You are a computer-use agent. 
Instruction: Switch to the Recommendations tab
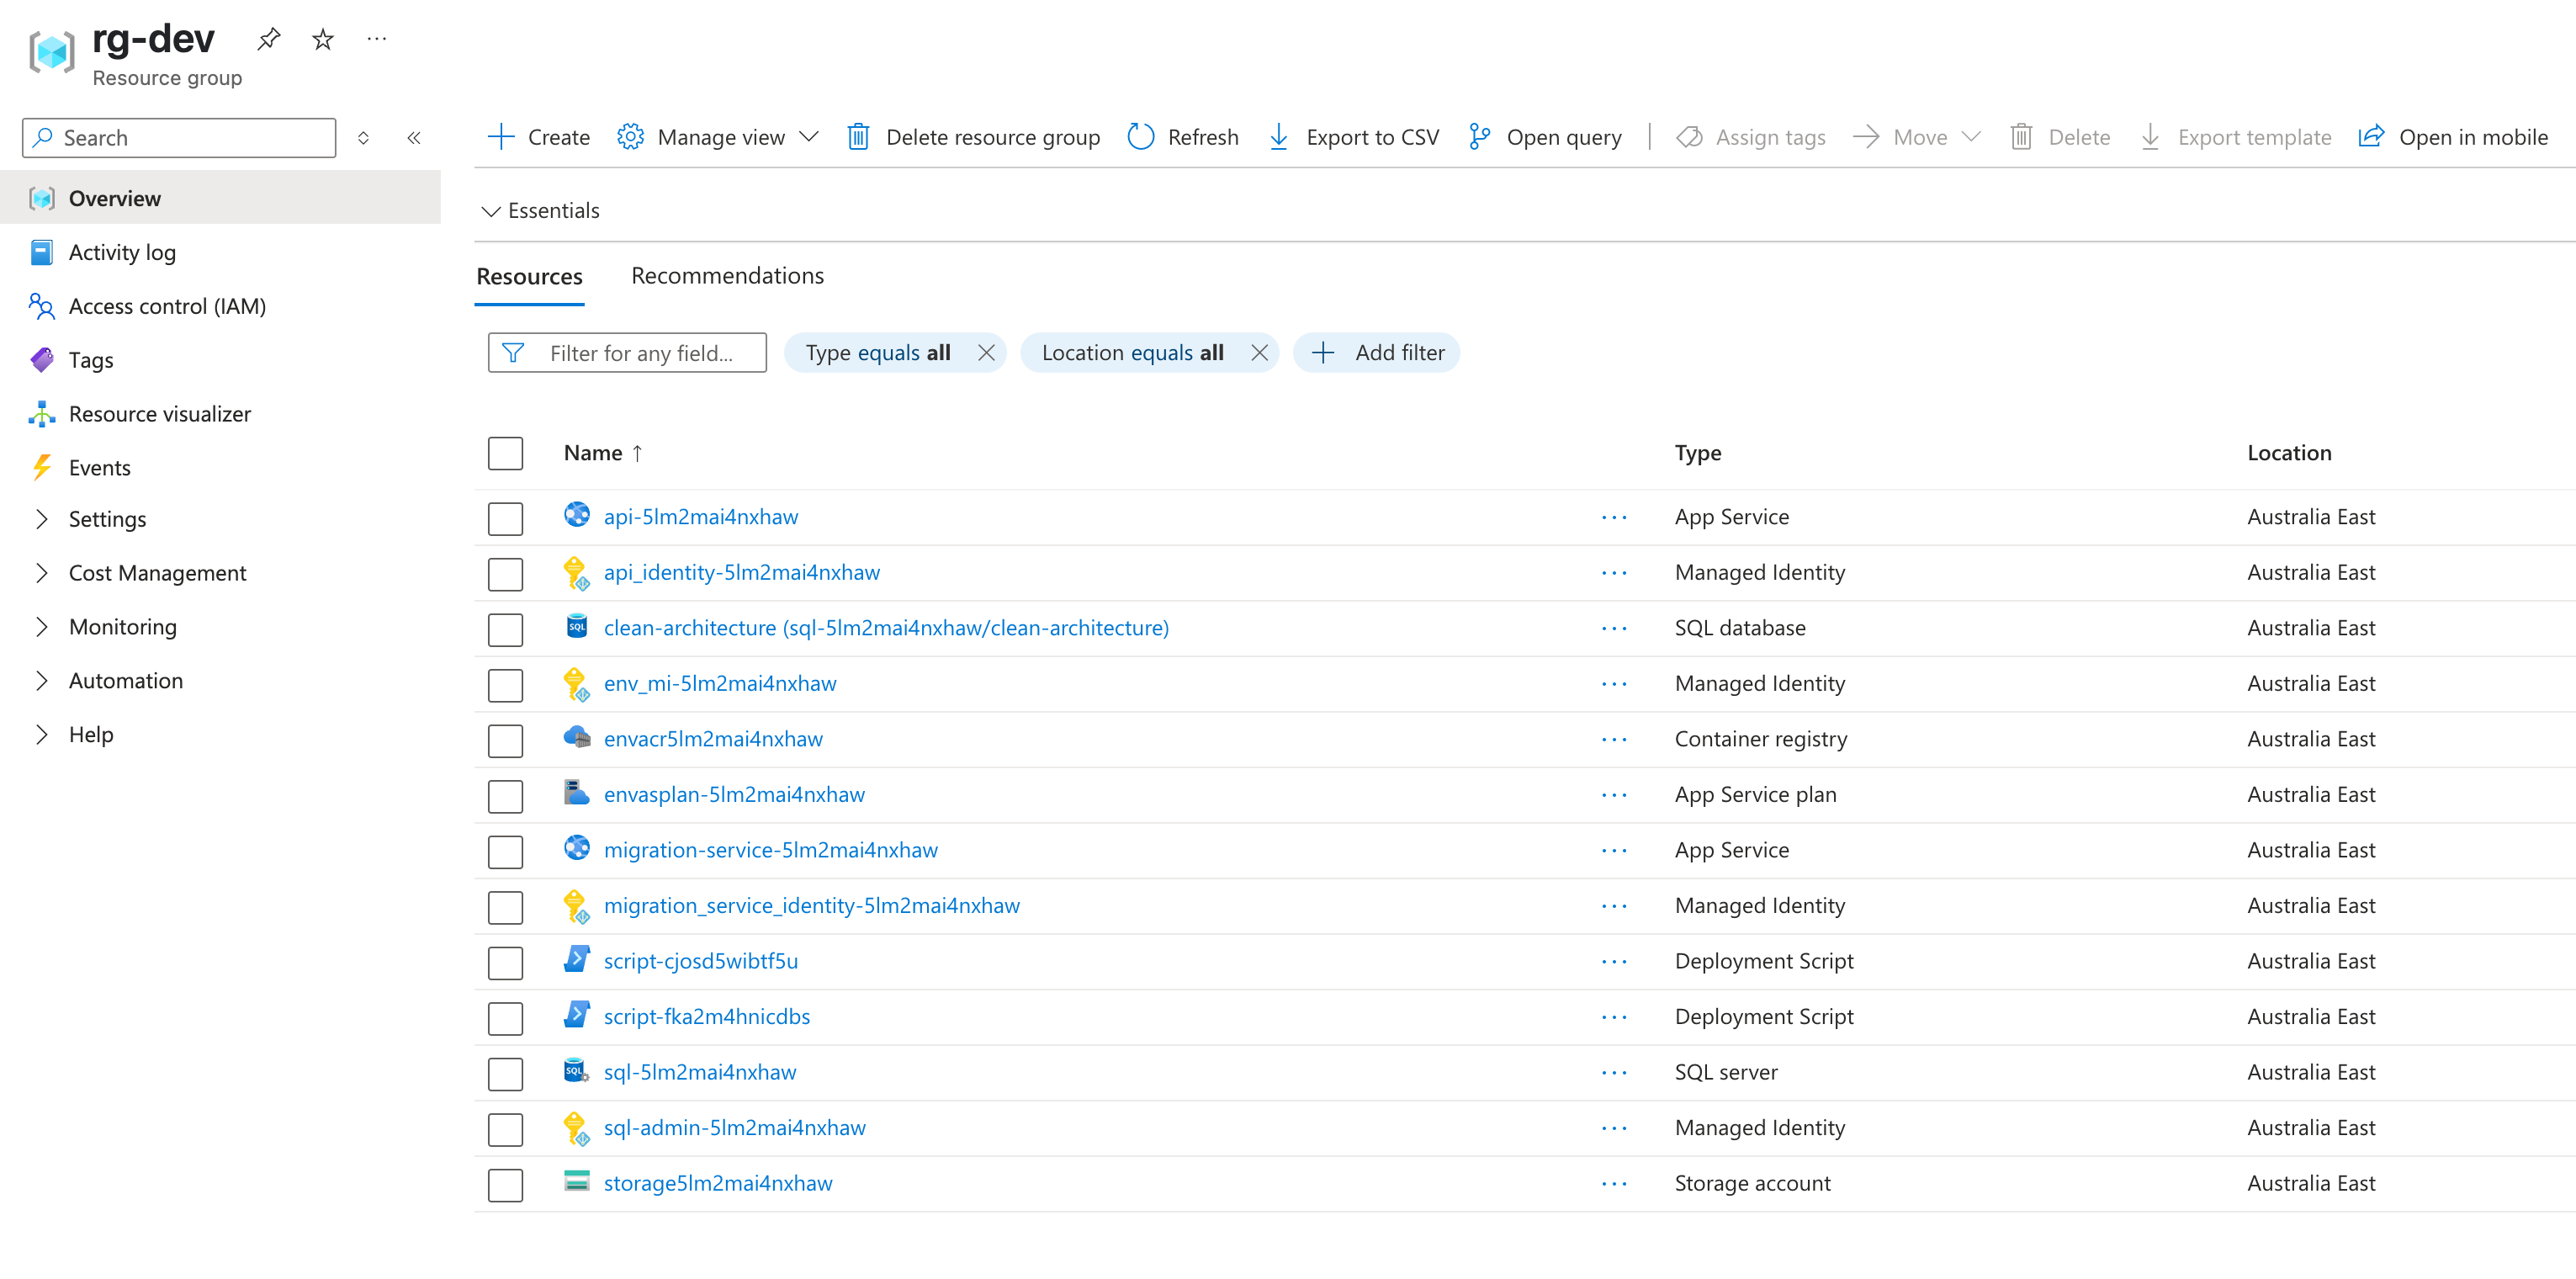pyautogui.click(x=727, y=275)
